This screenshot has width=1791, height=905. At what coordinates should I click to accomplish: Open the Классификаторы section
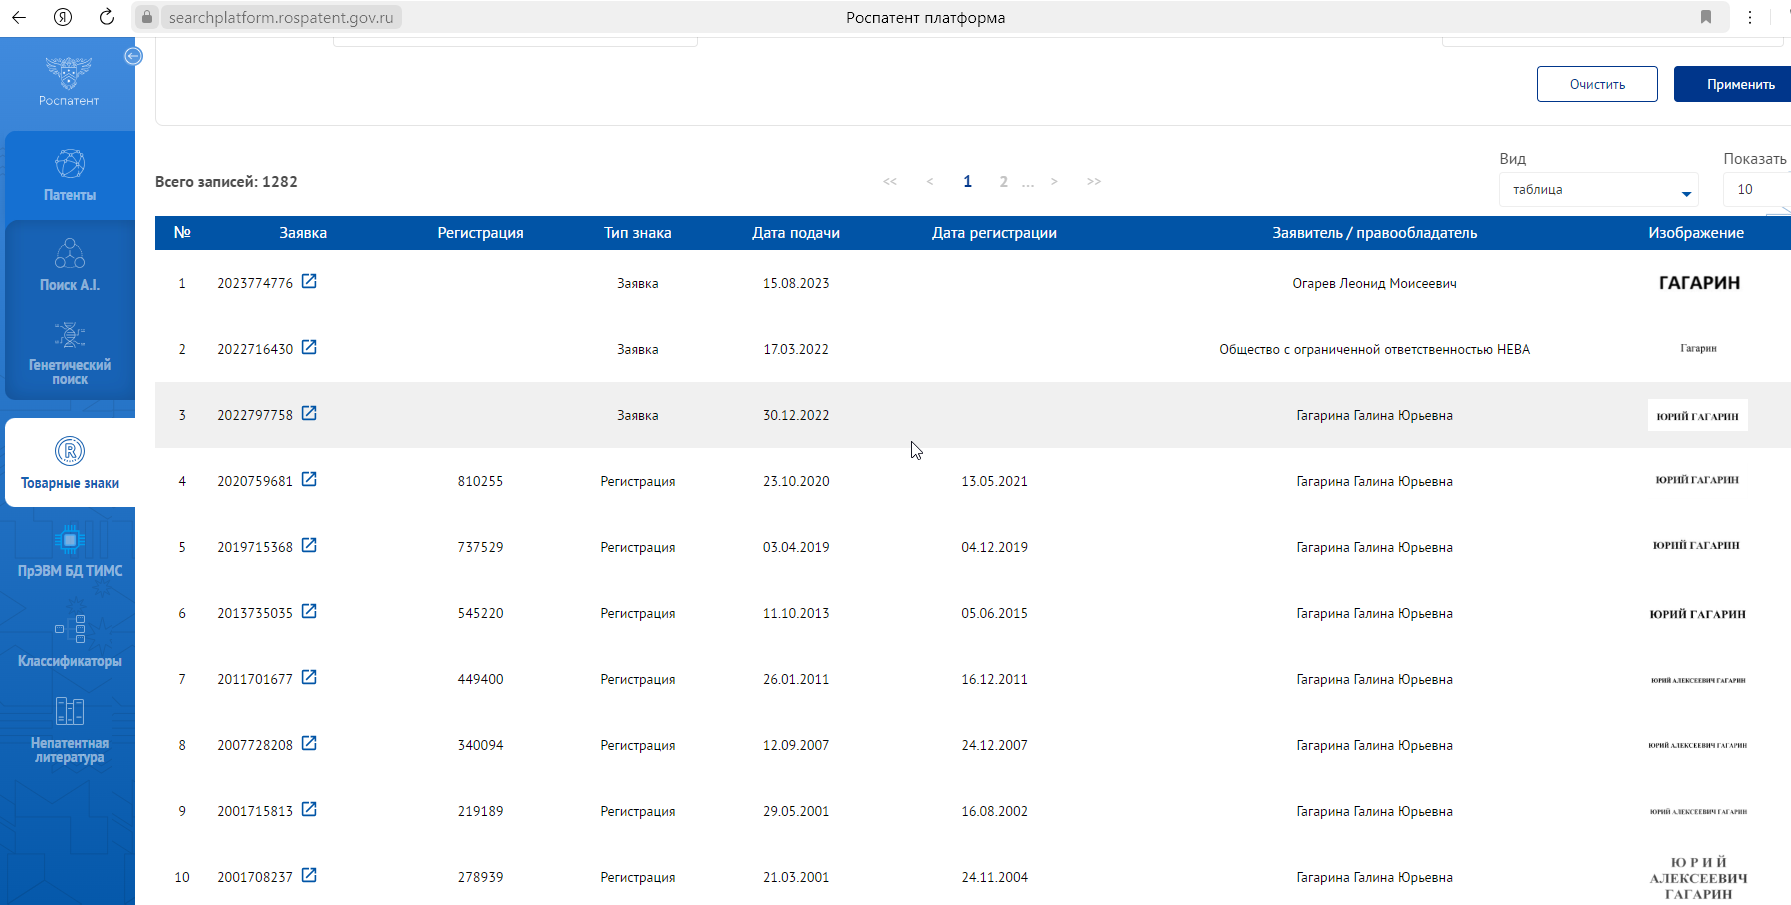click(70, 641)
